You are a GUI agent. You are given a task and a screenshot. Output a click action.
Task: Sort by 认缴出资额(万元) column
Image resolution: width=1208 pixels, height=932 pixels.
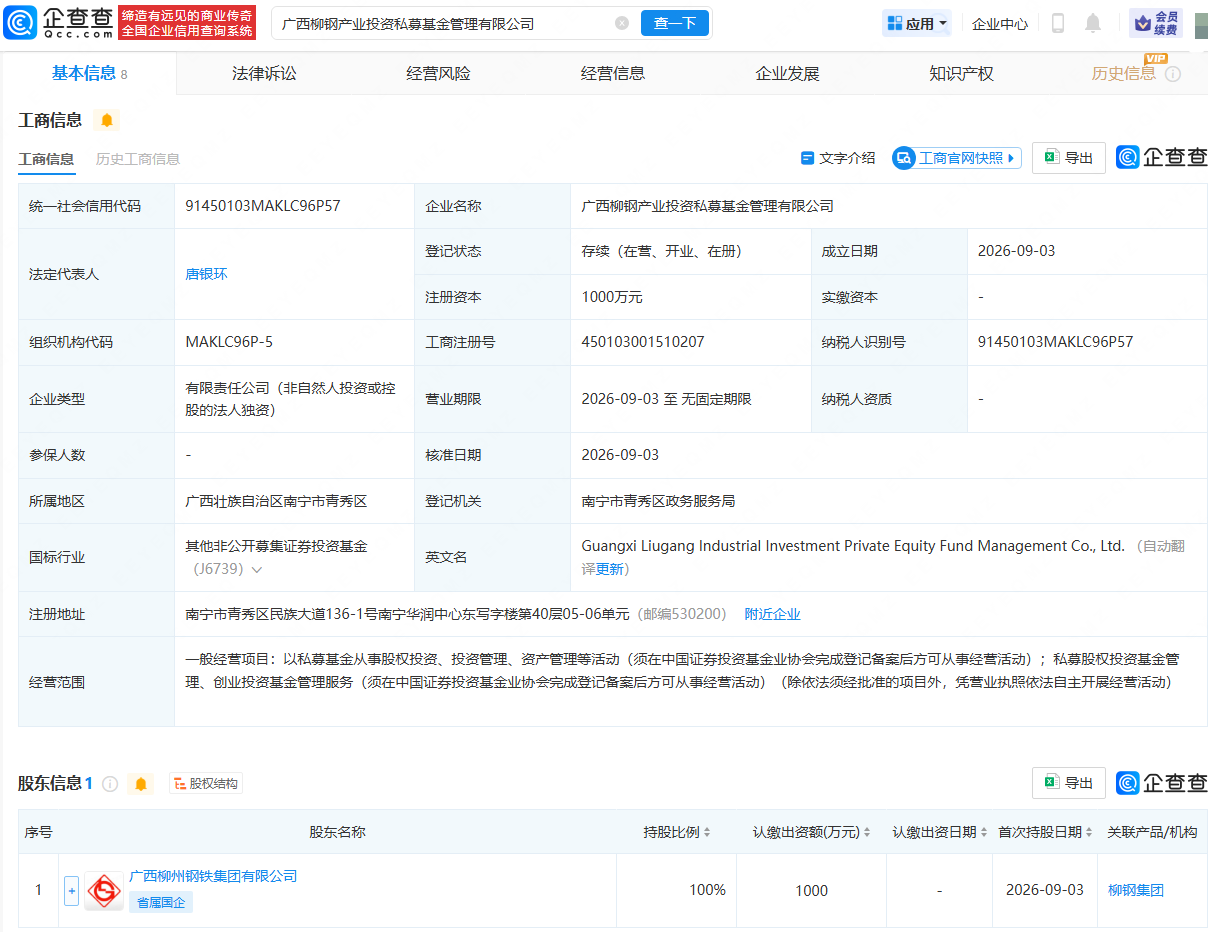pyautogui.click(x=867, y=832)
